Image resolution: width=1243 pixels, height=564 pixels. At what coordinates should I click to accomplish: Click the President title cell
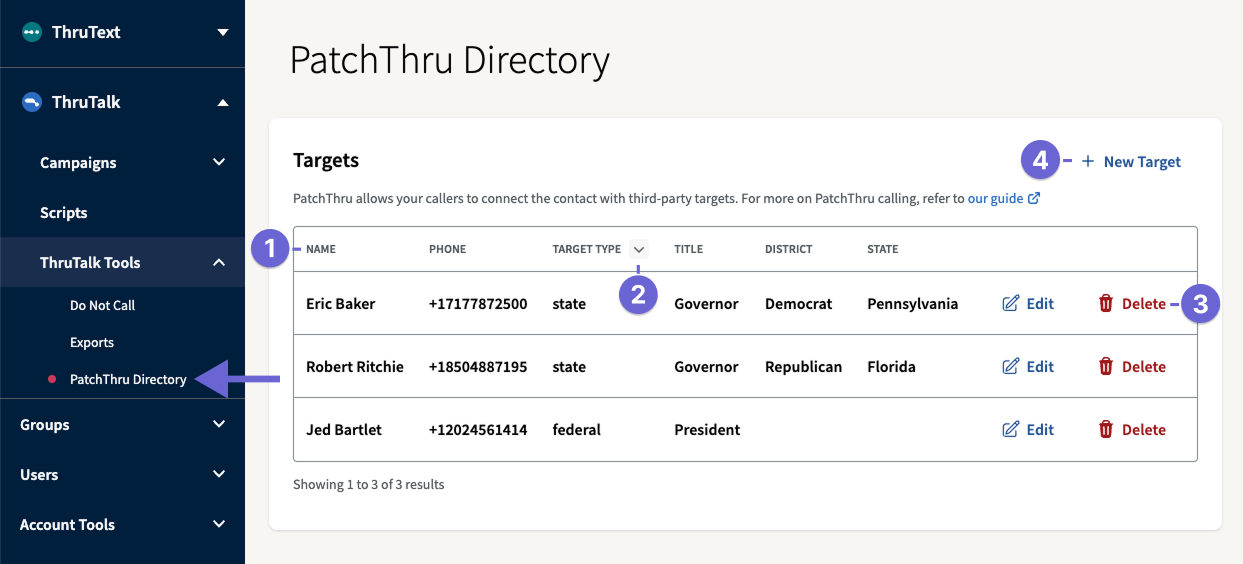tap(708, 429)
